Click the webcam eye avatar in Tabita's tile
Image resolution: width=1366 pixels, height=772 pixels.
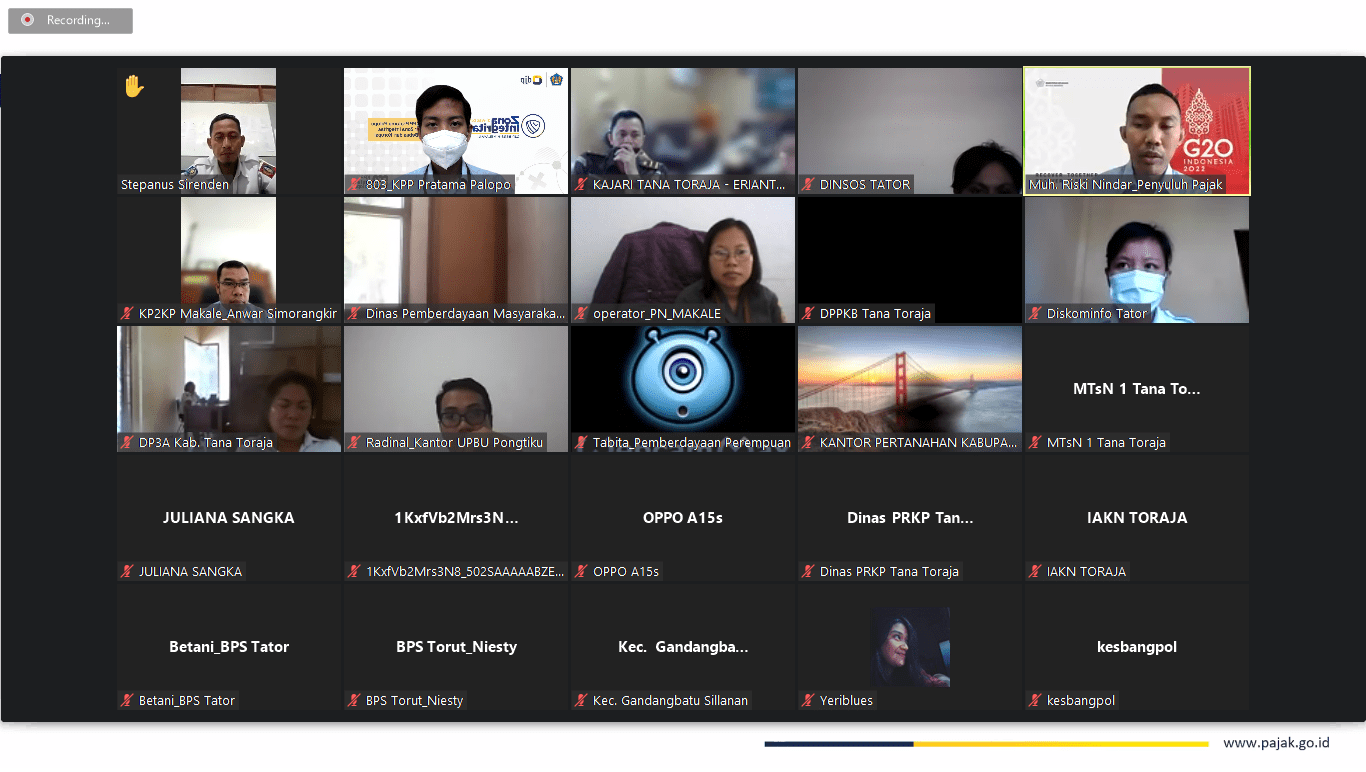coord(683,378)
